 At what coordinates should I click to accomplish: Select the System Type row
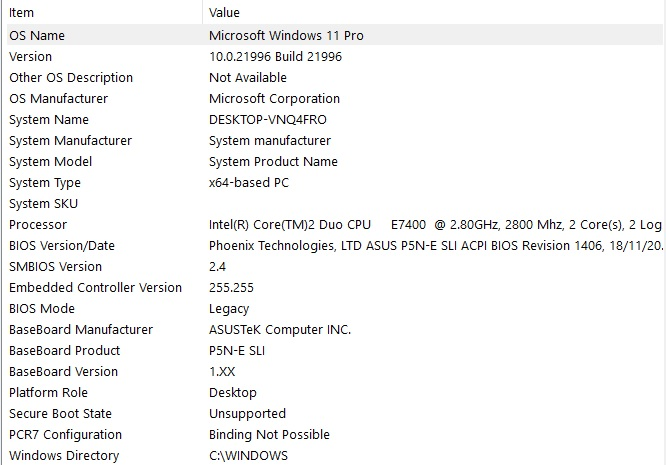[335, 183]
